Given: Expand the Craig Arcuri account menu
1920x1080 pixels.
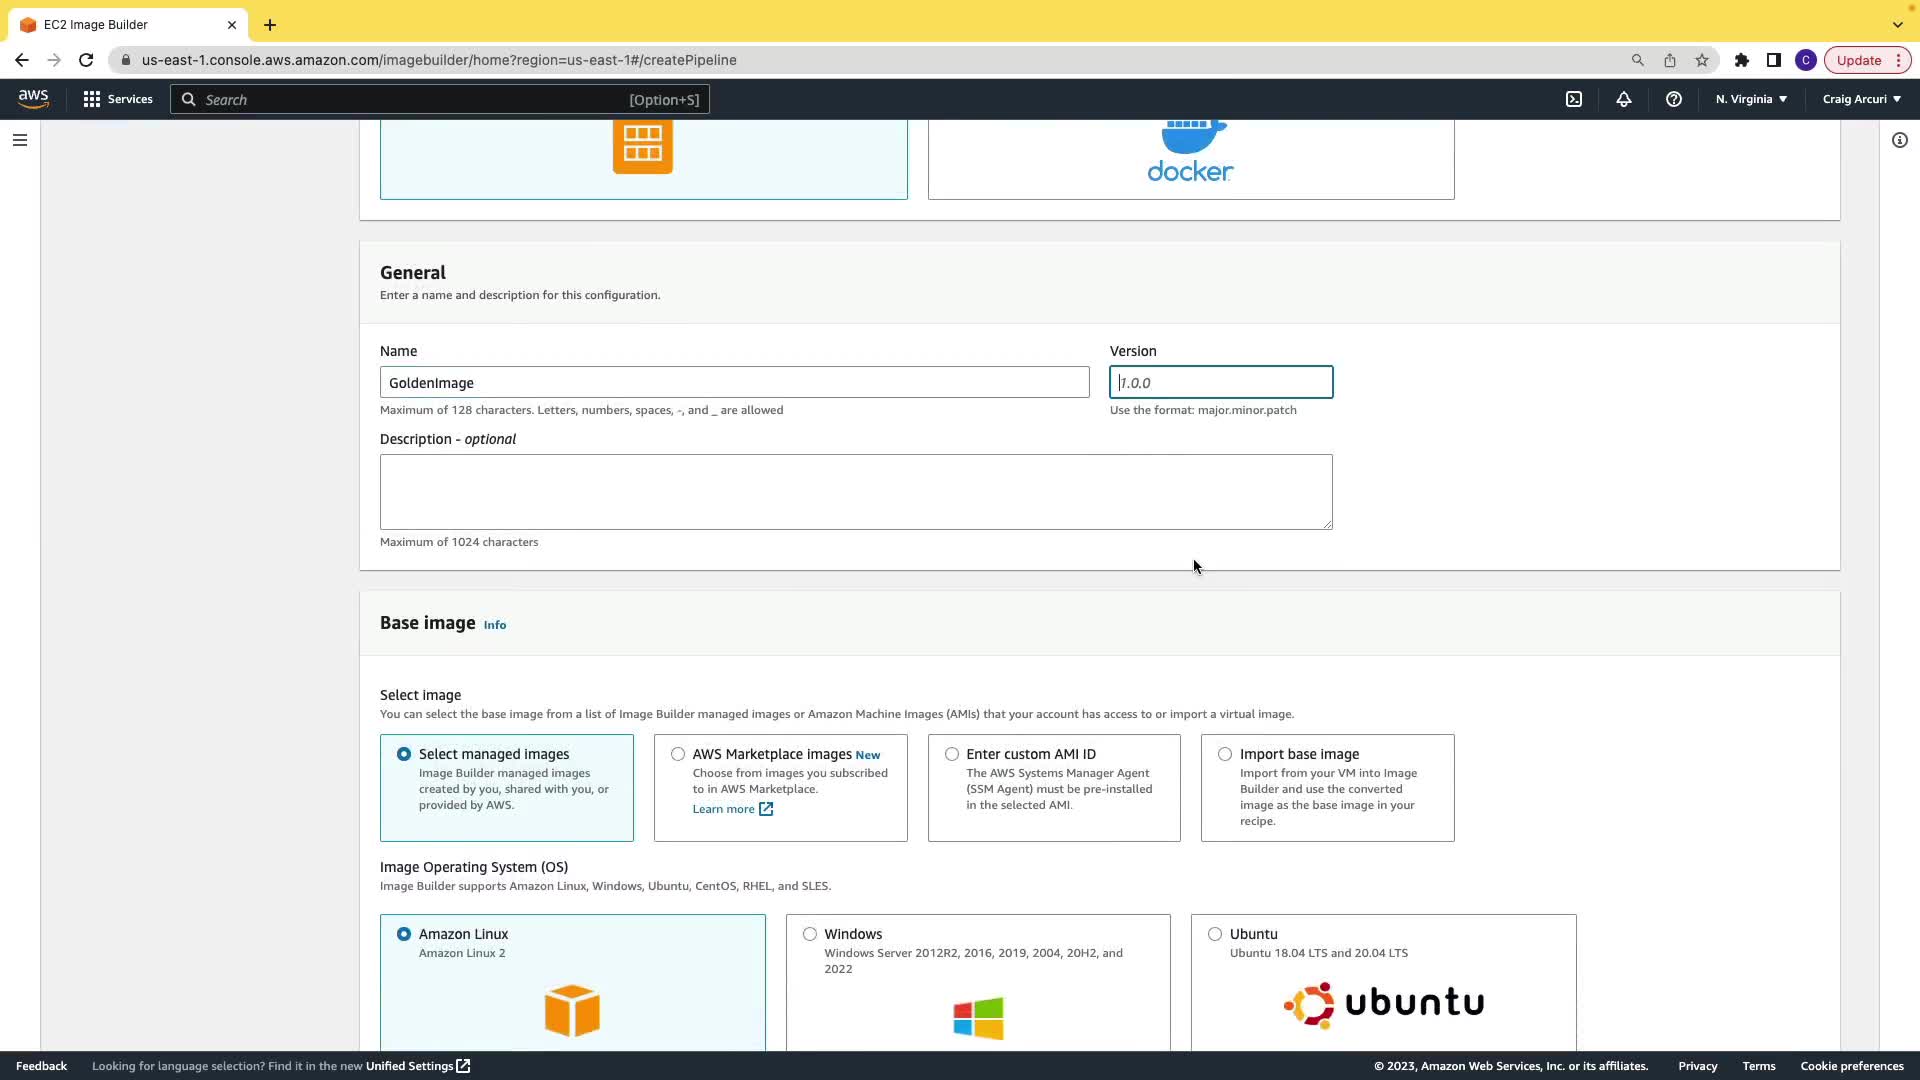Looking at the screenshot, I should pos(1861,99).
